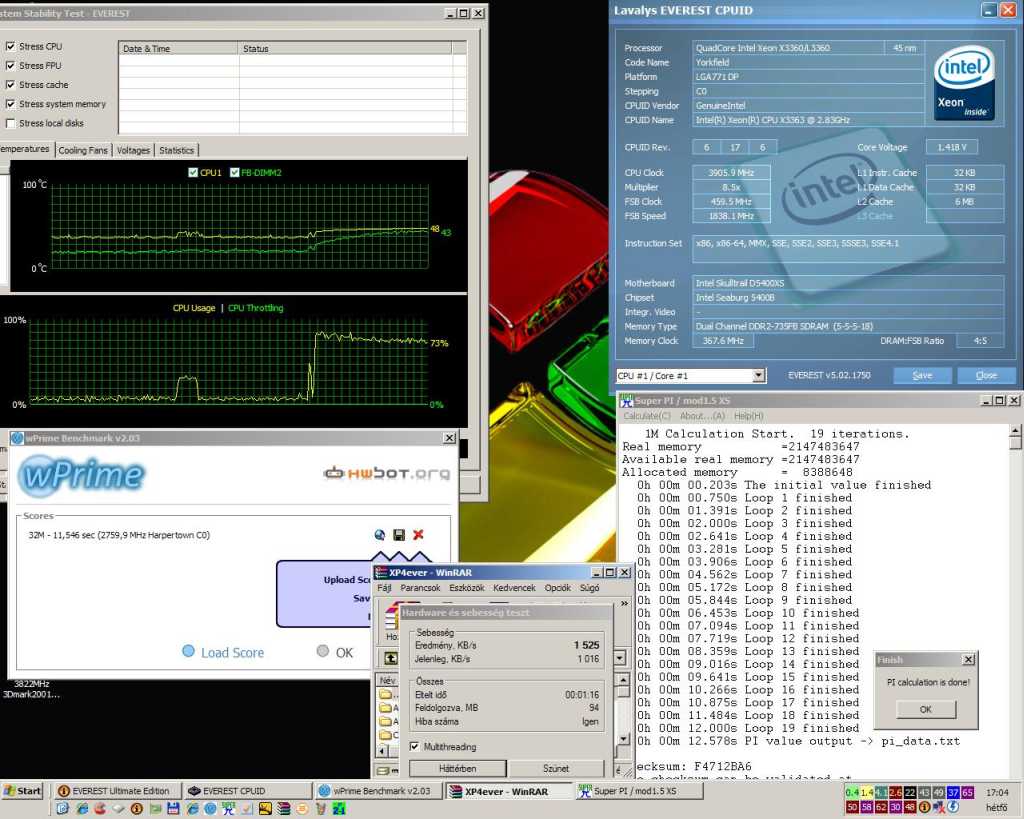Toggle the Stress cache checkbox
1024x819 pixels.
[x=10, y=84]
